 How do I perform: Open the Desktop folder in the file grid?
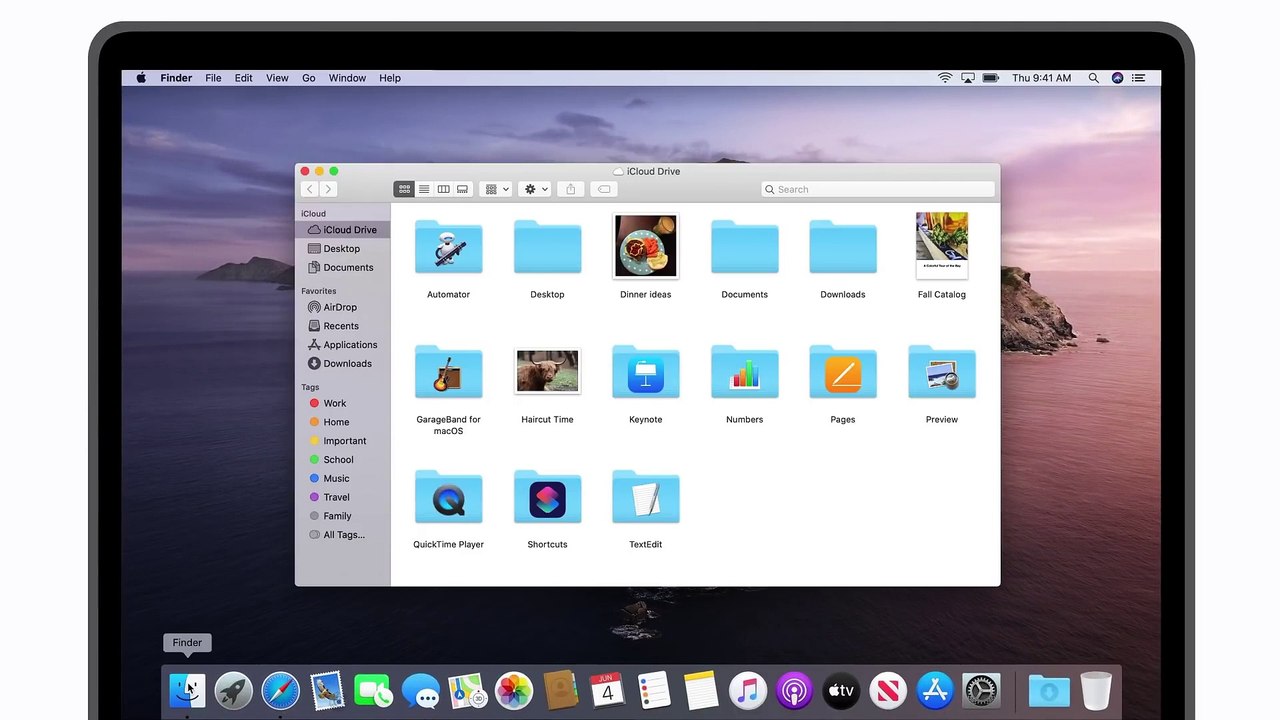coord(547,247)
